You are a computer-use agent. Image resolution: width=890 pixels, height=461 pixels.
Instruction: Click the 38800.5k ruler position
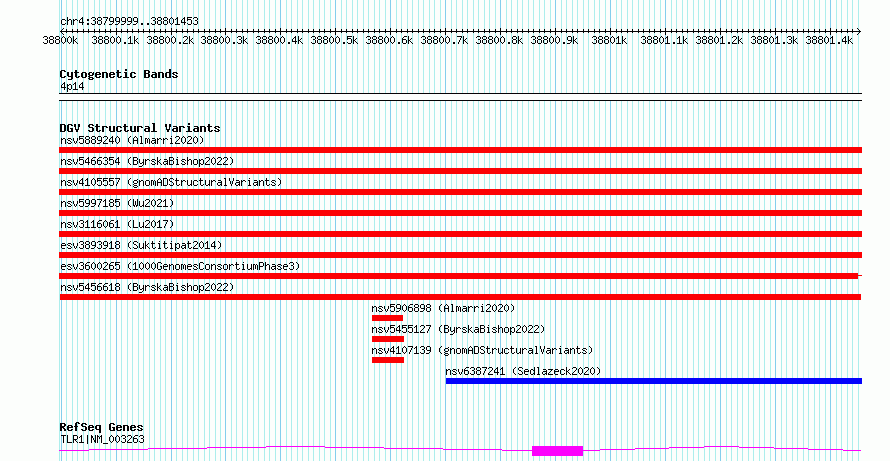point(334,40)
